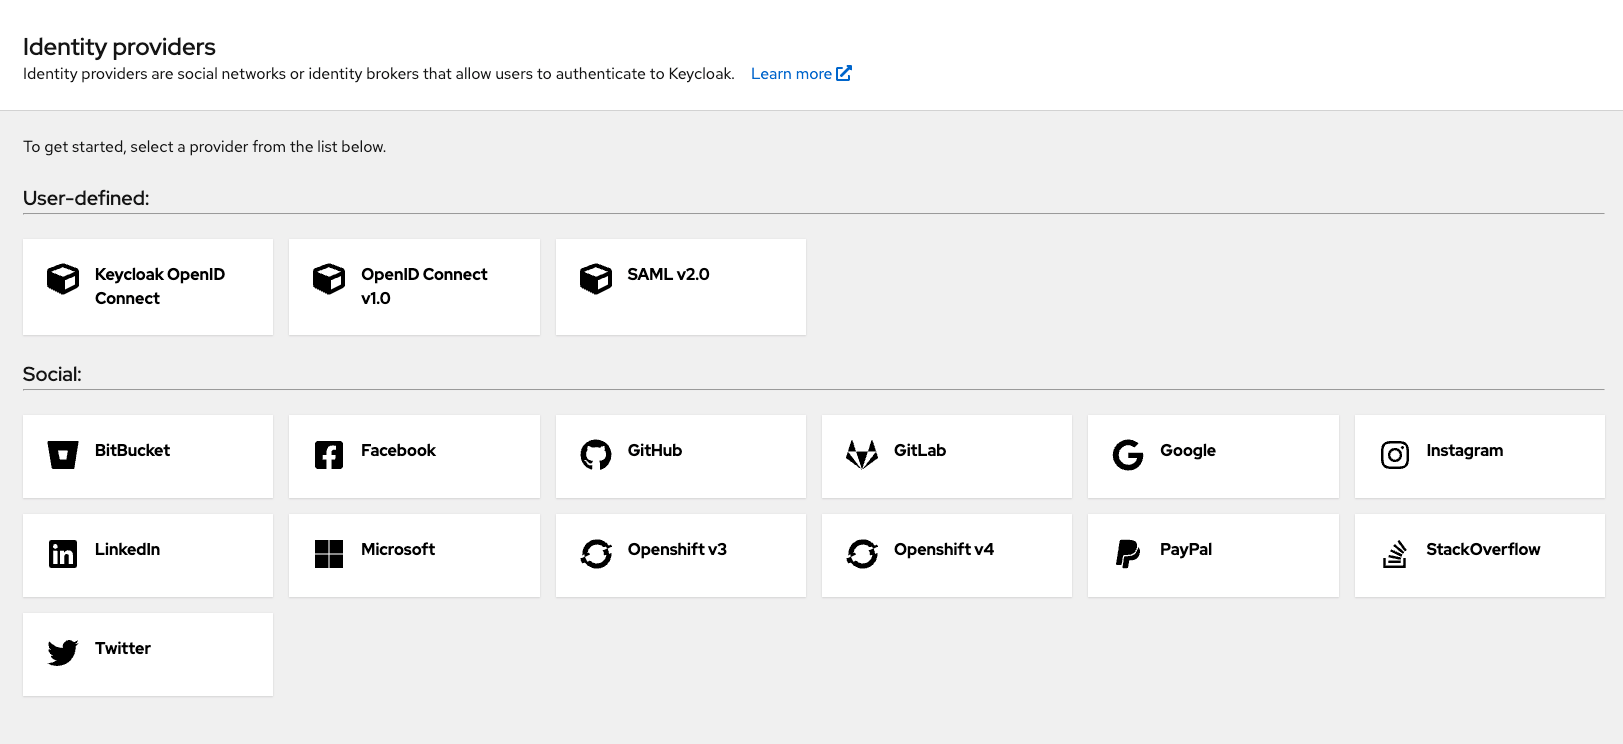The image size is (1623, 744).
Task: Click the StackOverflow logo icon
Action: pos(1395,554)
